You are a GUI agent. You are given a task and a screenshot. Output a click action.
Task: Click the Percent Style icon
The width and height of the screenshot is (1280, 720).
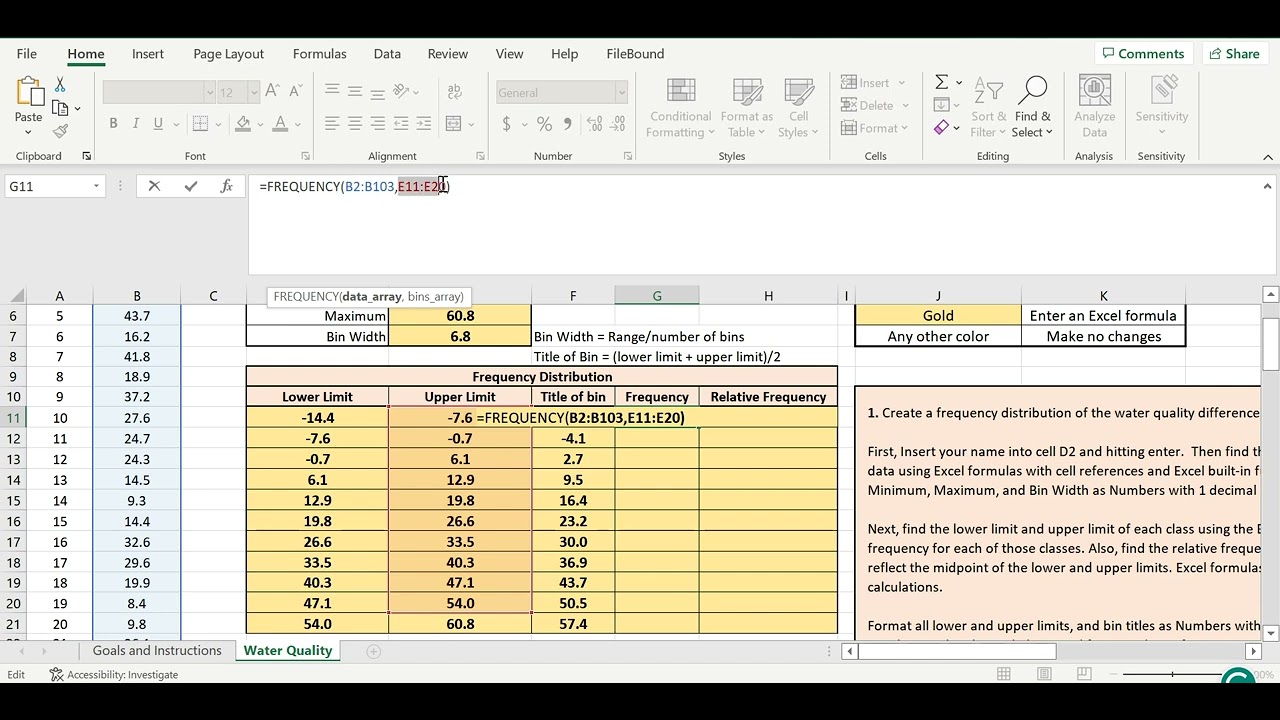pos(544,124)
